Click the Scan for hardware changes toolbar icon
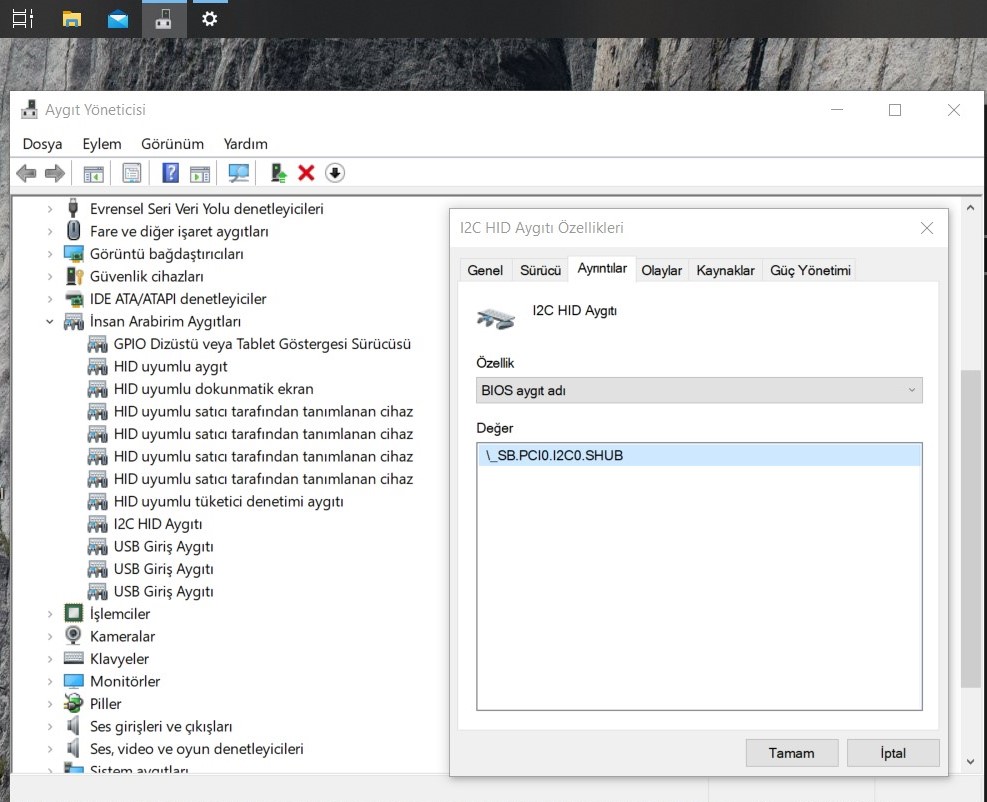987x802 pixels. click(239, 173)
